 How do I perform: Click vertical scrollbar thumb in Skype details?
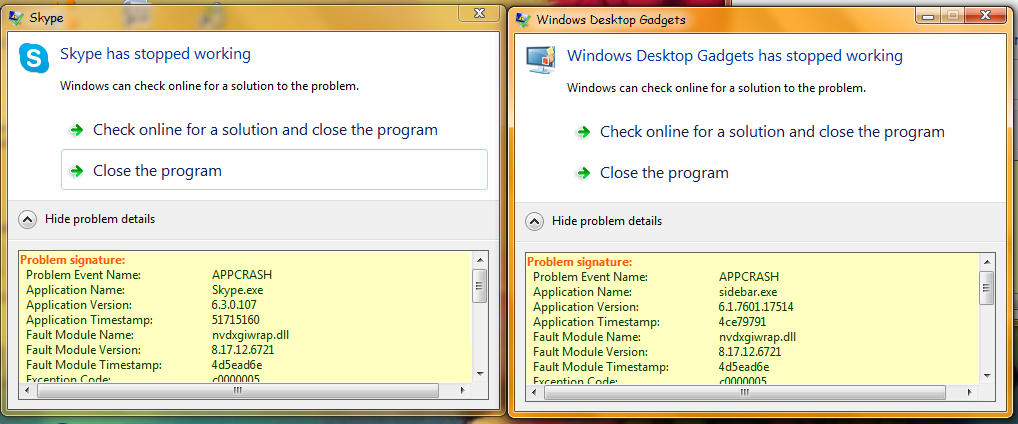coord(480,286)
